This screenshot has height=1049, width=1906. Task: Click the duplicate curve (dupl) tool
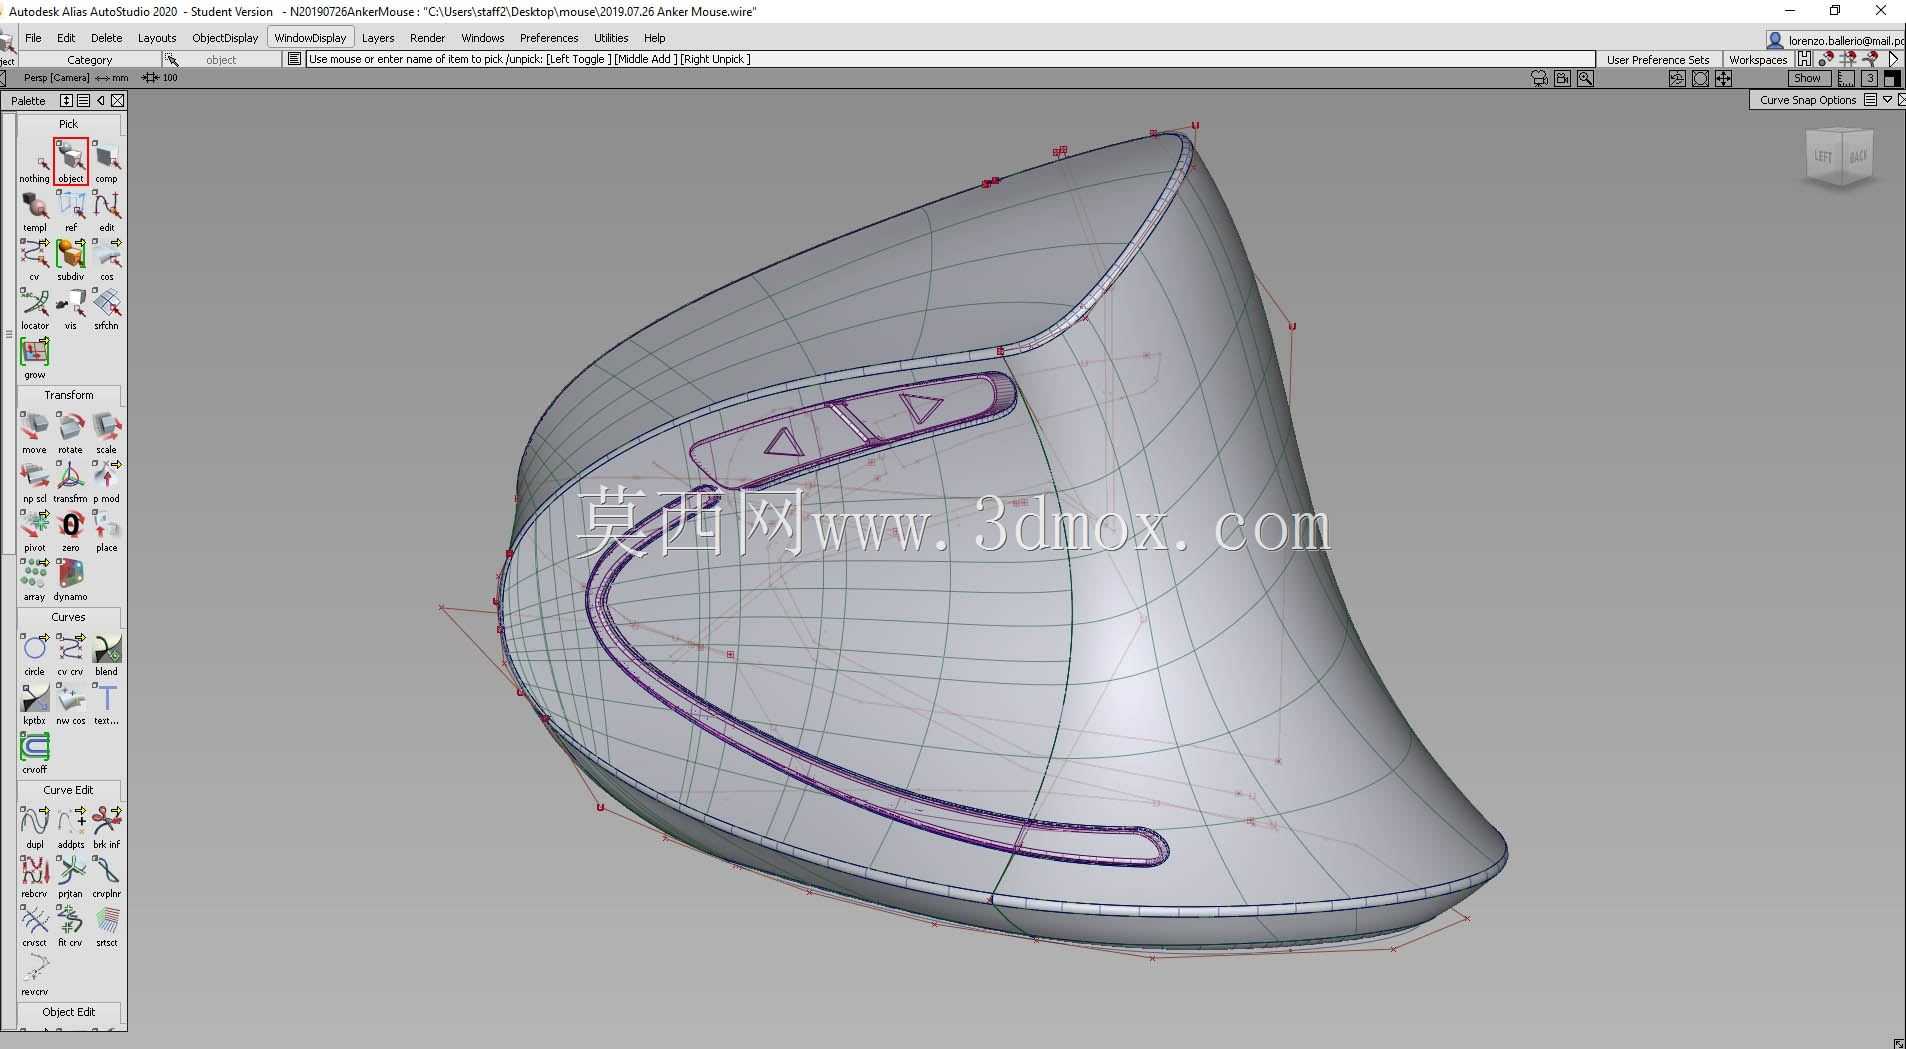pyautogui.click(x=34, y=828)
